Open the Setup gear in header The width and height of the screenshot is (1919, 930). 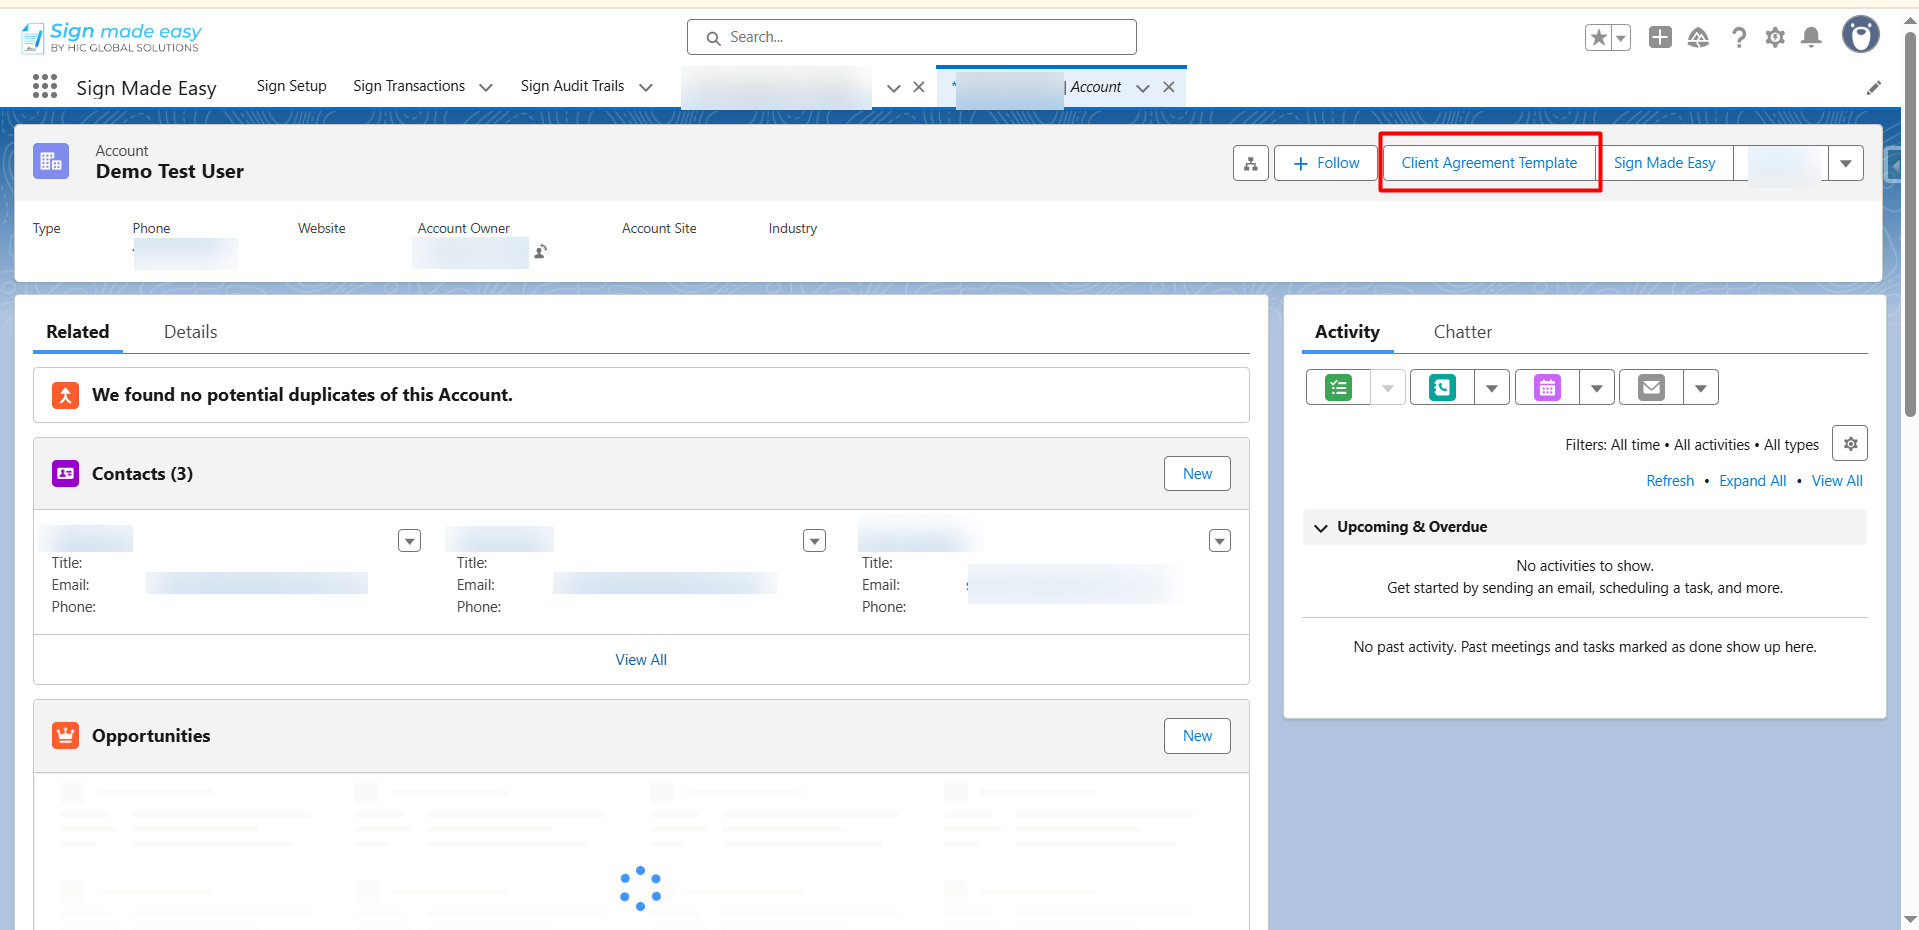tap(1775, 38)
